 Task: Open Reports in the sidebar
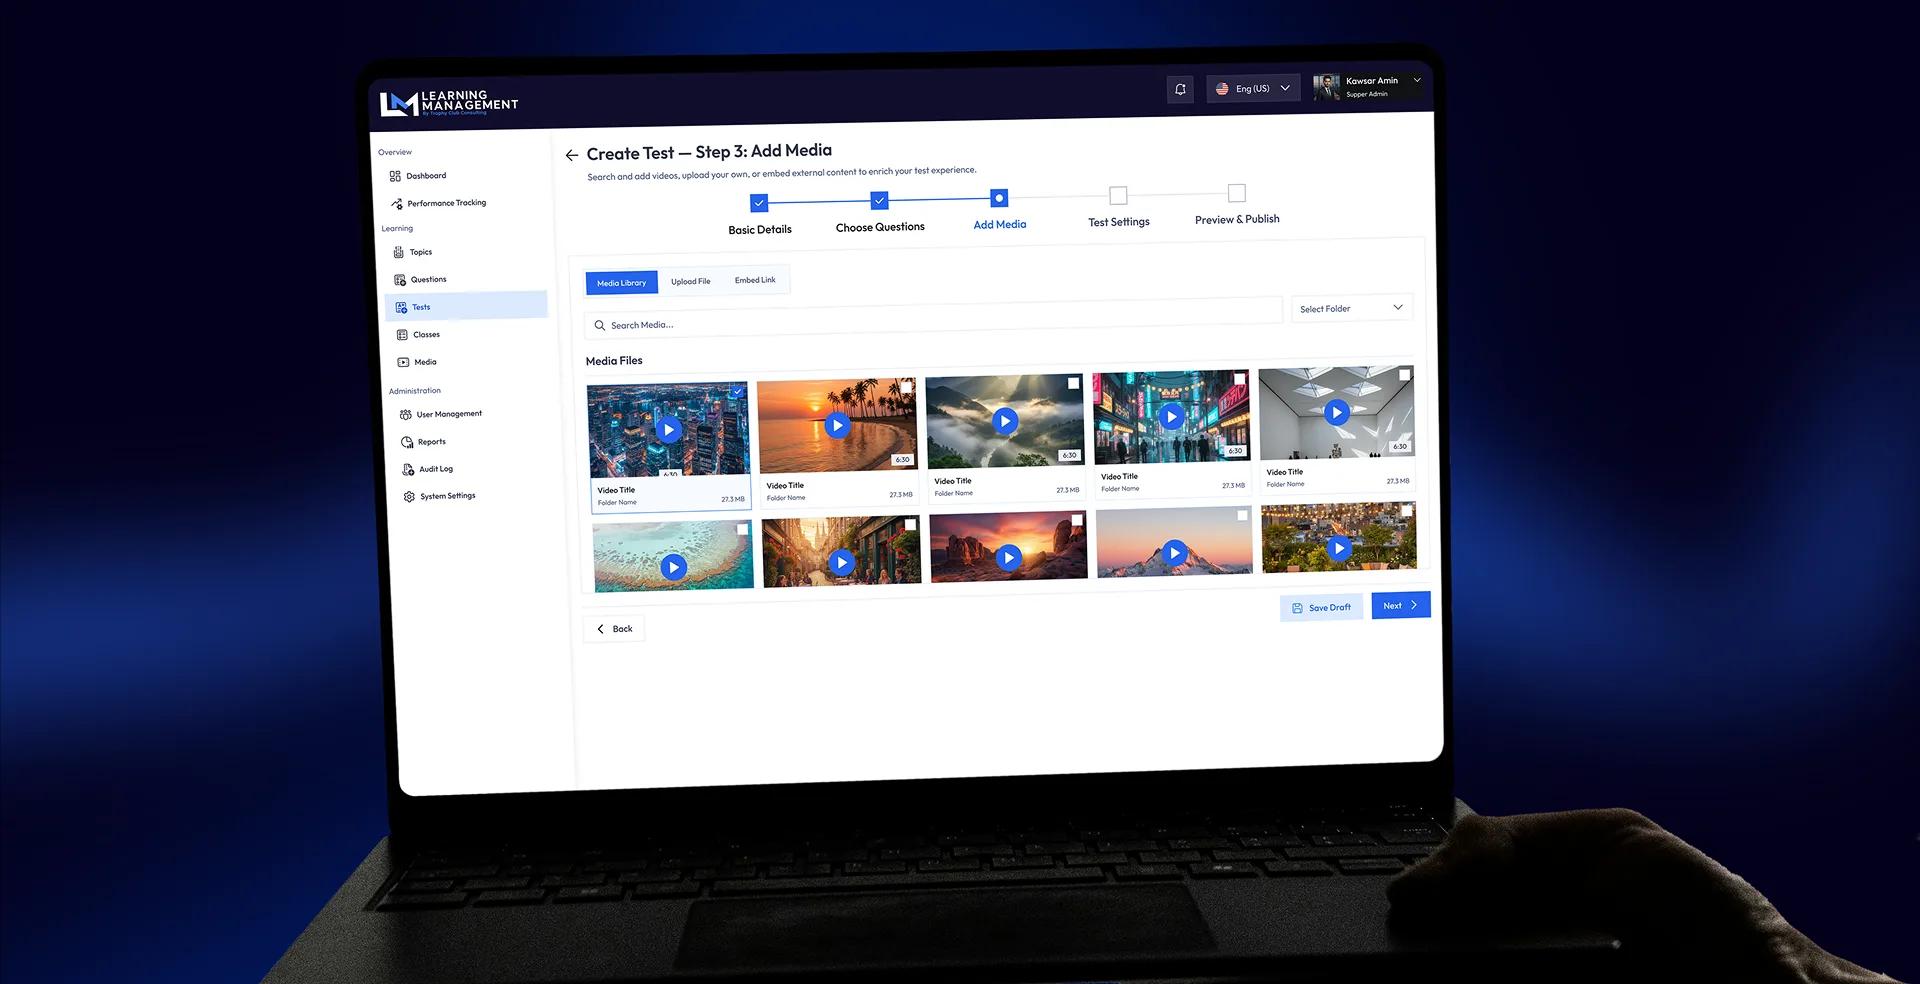424,442
